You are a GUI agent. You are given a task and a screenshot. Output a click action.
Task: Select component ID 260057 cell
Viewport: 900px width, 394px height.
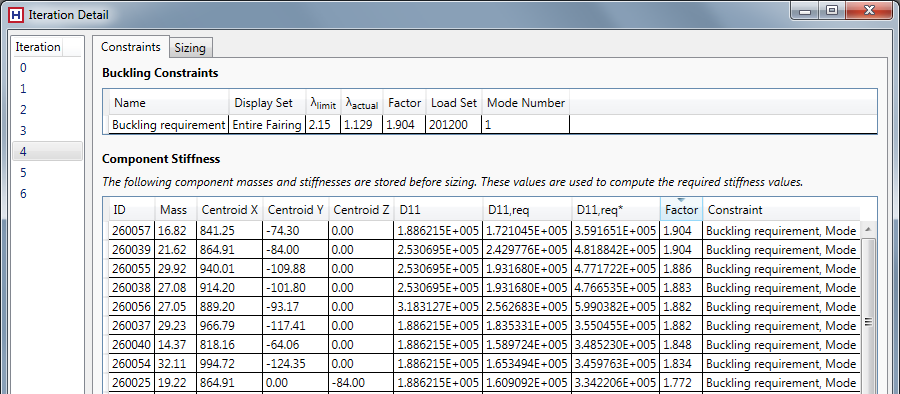pyautogui.click(x=132, y=231)
